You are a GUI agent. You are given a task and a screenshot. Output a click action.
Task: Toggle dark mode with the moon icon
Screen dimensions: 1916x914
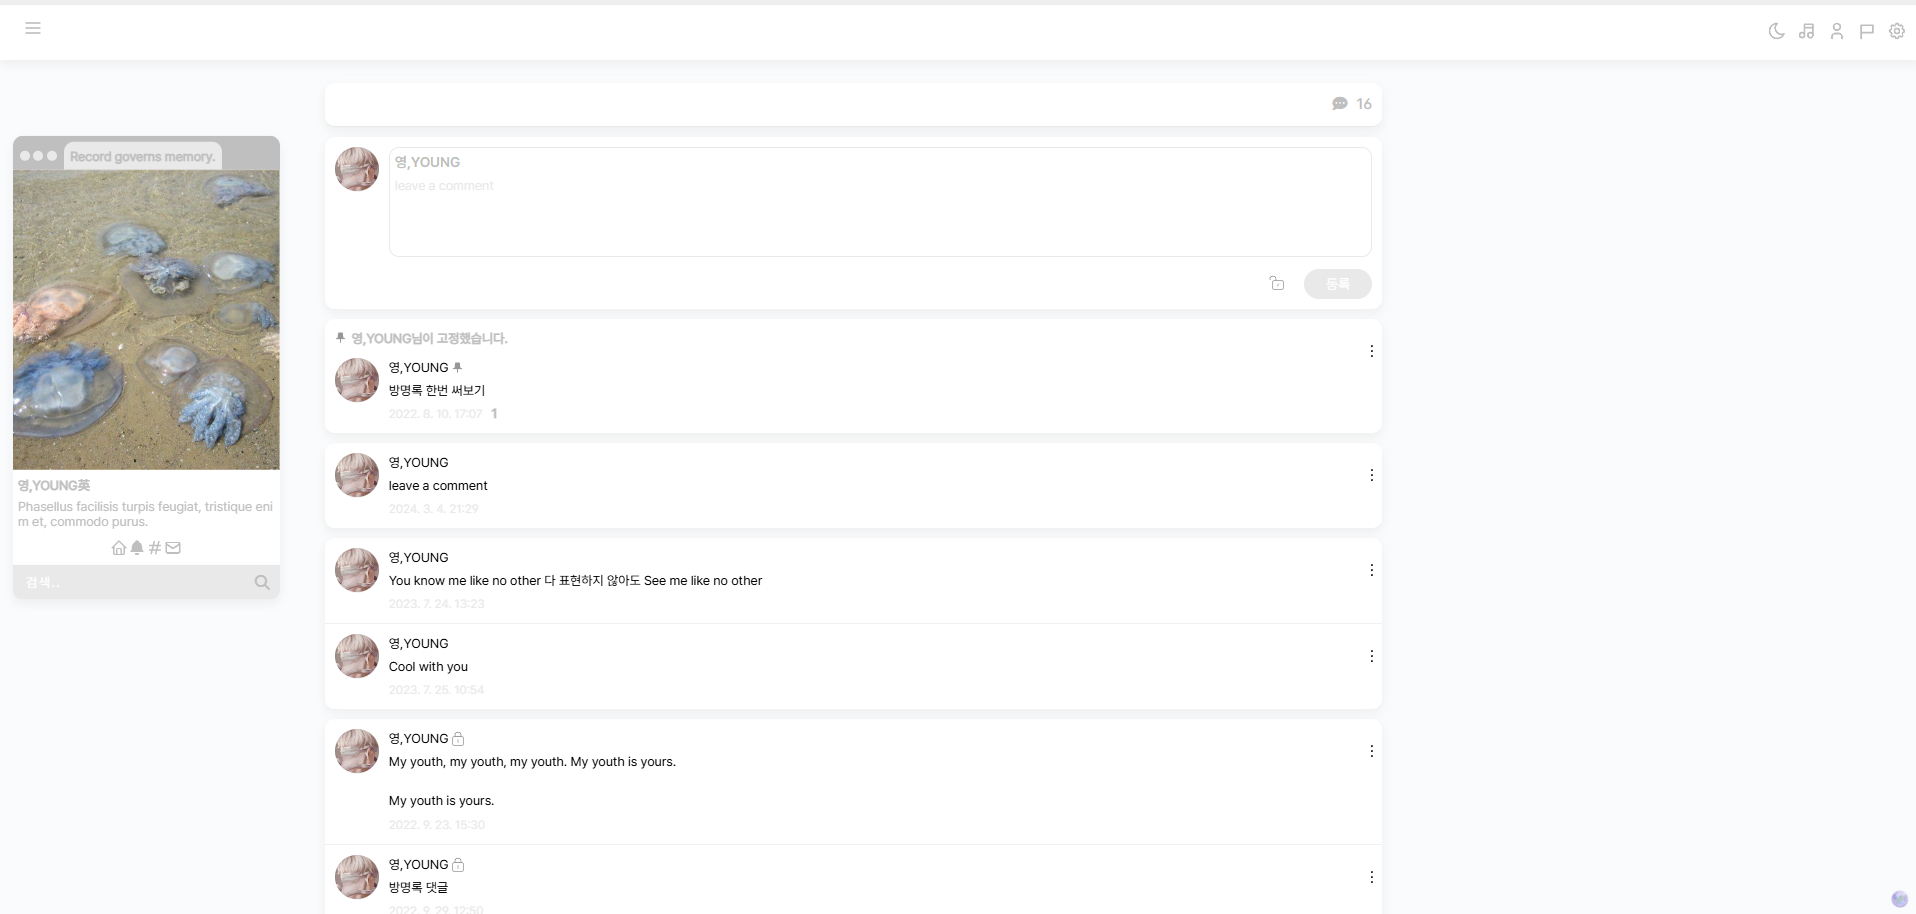click(x=1776, y=31)
